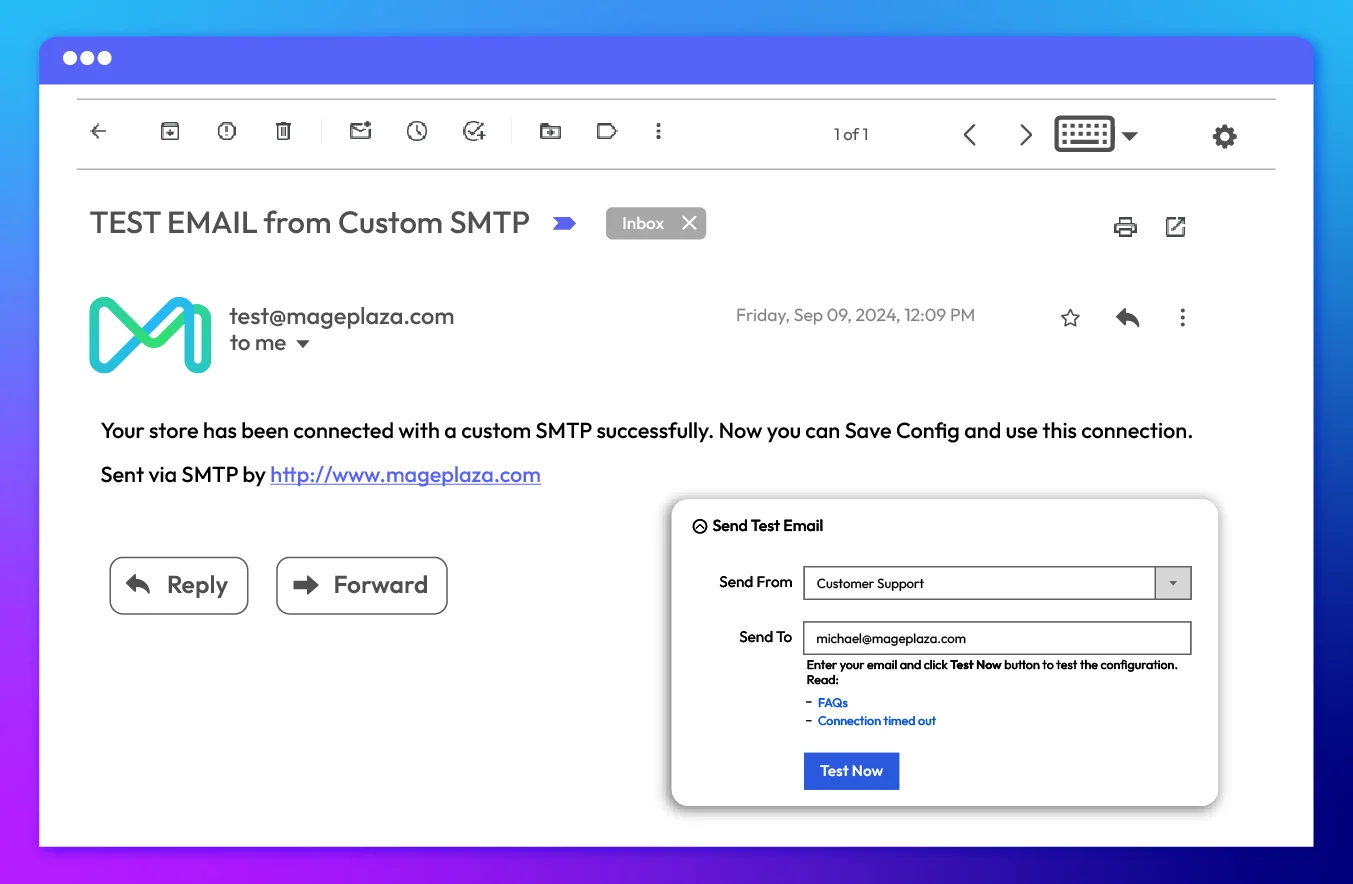Print the email
Image resolution: width=1353 pixels, height=884 pixels.
[x=1126, y=227]
